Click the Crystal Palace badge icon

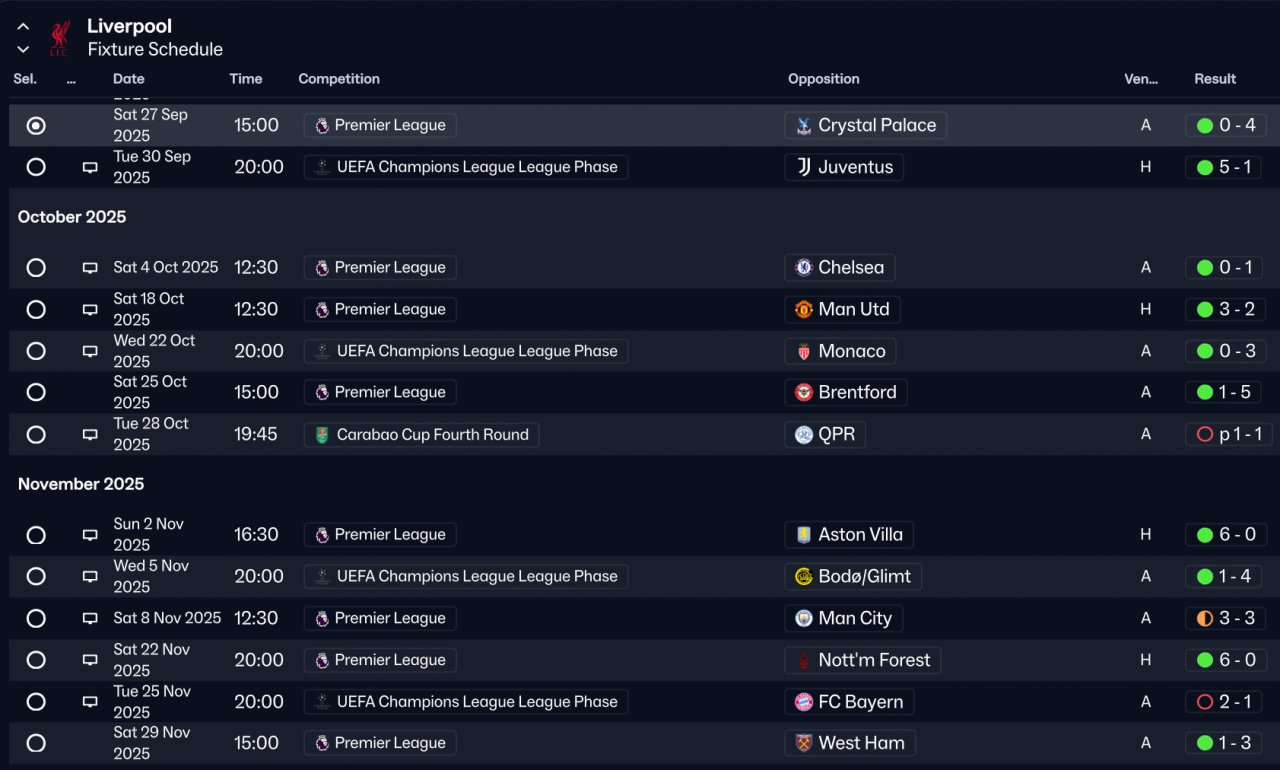click(803, 126)
